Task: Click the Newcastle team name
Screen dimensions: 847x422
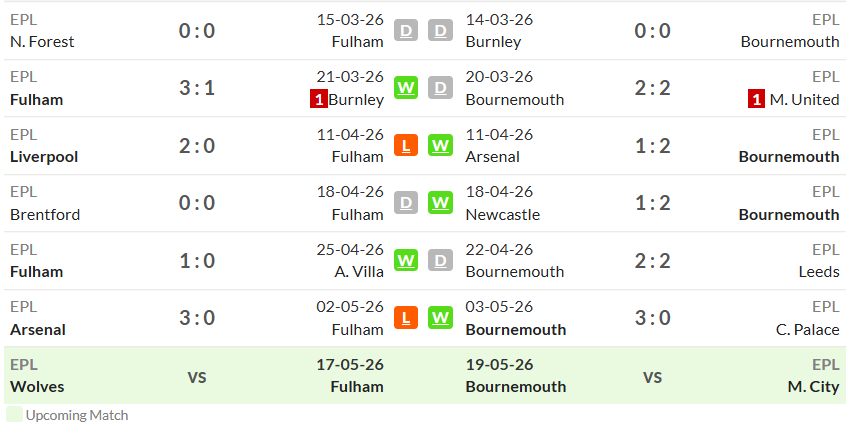Action: pyautogui.click(x=503, y=215)
